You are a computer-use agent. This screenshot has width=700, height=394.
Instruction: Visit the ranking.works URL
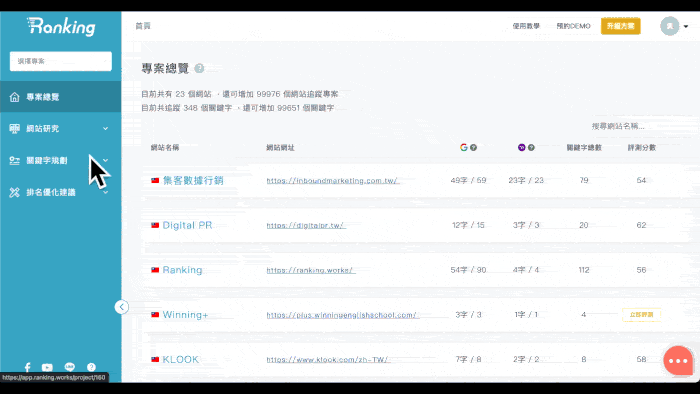tap(311, 270)
